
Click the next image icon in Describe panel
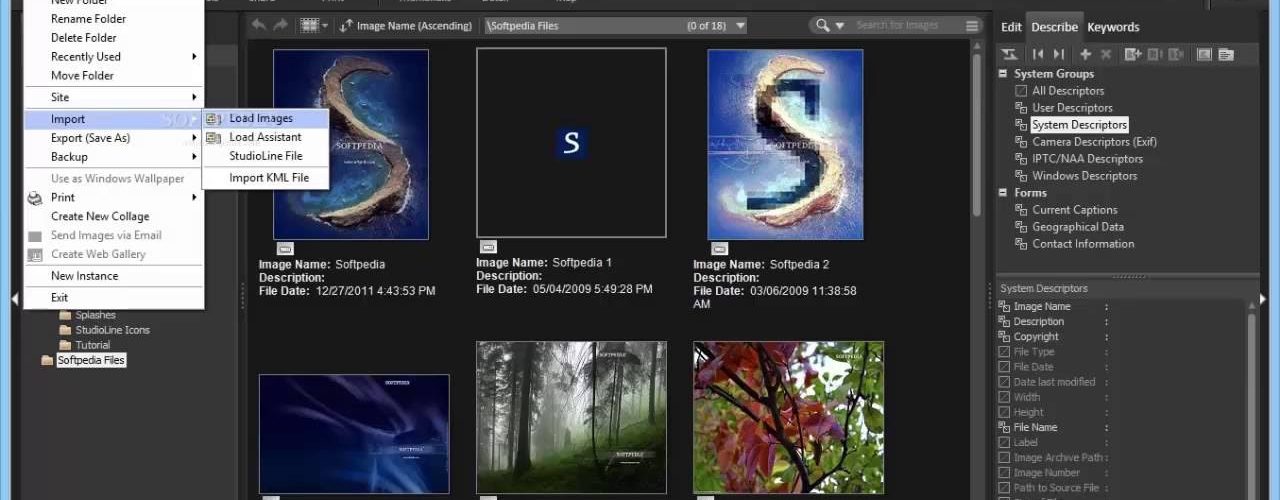(1059, 54)
